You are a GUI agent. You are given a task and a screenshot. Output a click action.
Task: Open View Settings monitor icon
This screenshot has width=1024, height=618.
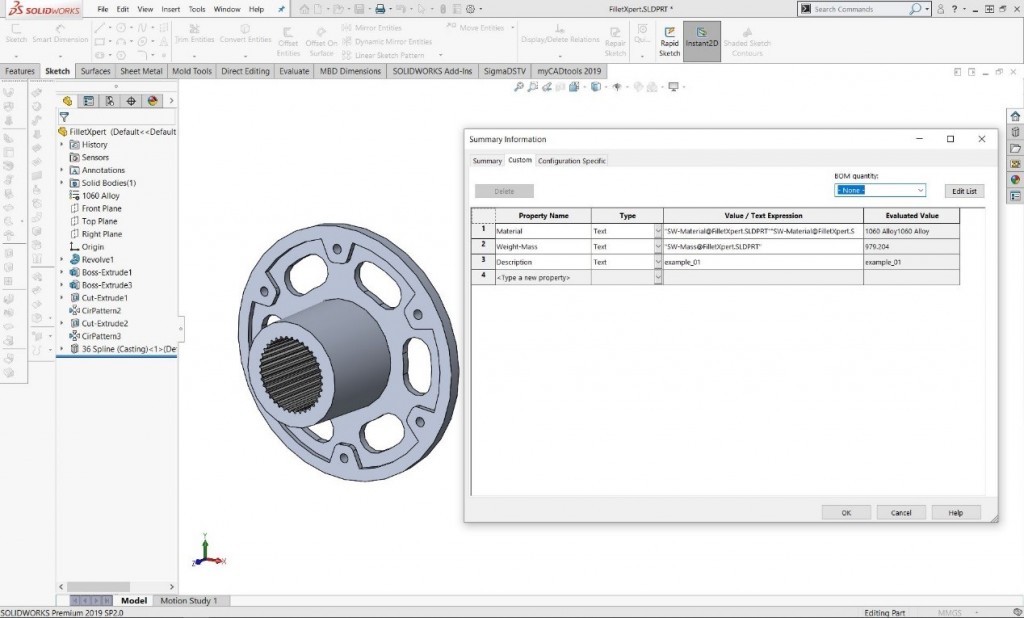click(673, 86)
